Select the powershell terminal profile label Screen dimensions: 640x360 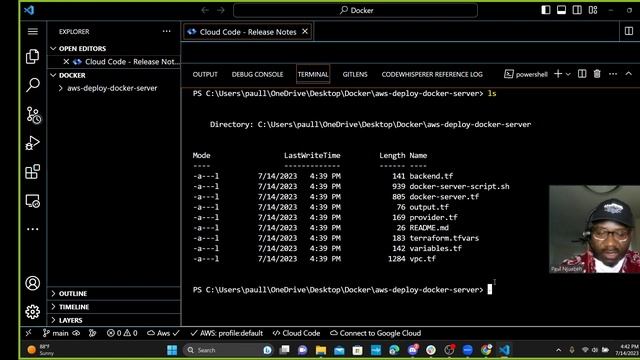click(x=526, y=74)
